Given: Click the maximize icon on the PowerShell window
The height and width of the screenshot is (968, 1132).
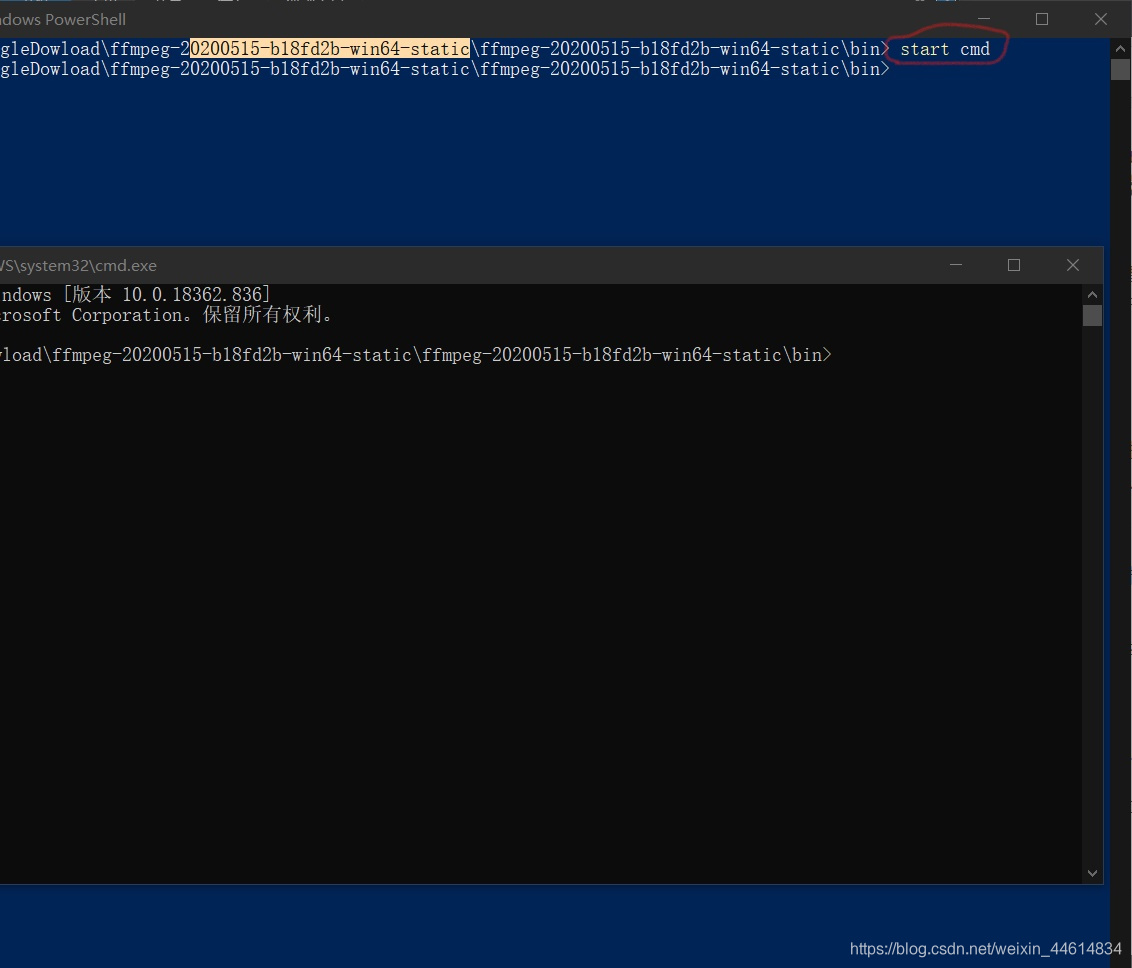Looking at the screenshot, I should click(x=1041, y=19).
